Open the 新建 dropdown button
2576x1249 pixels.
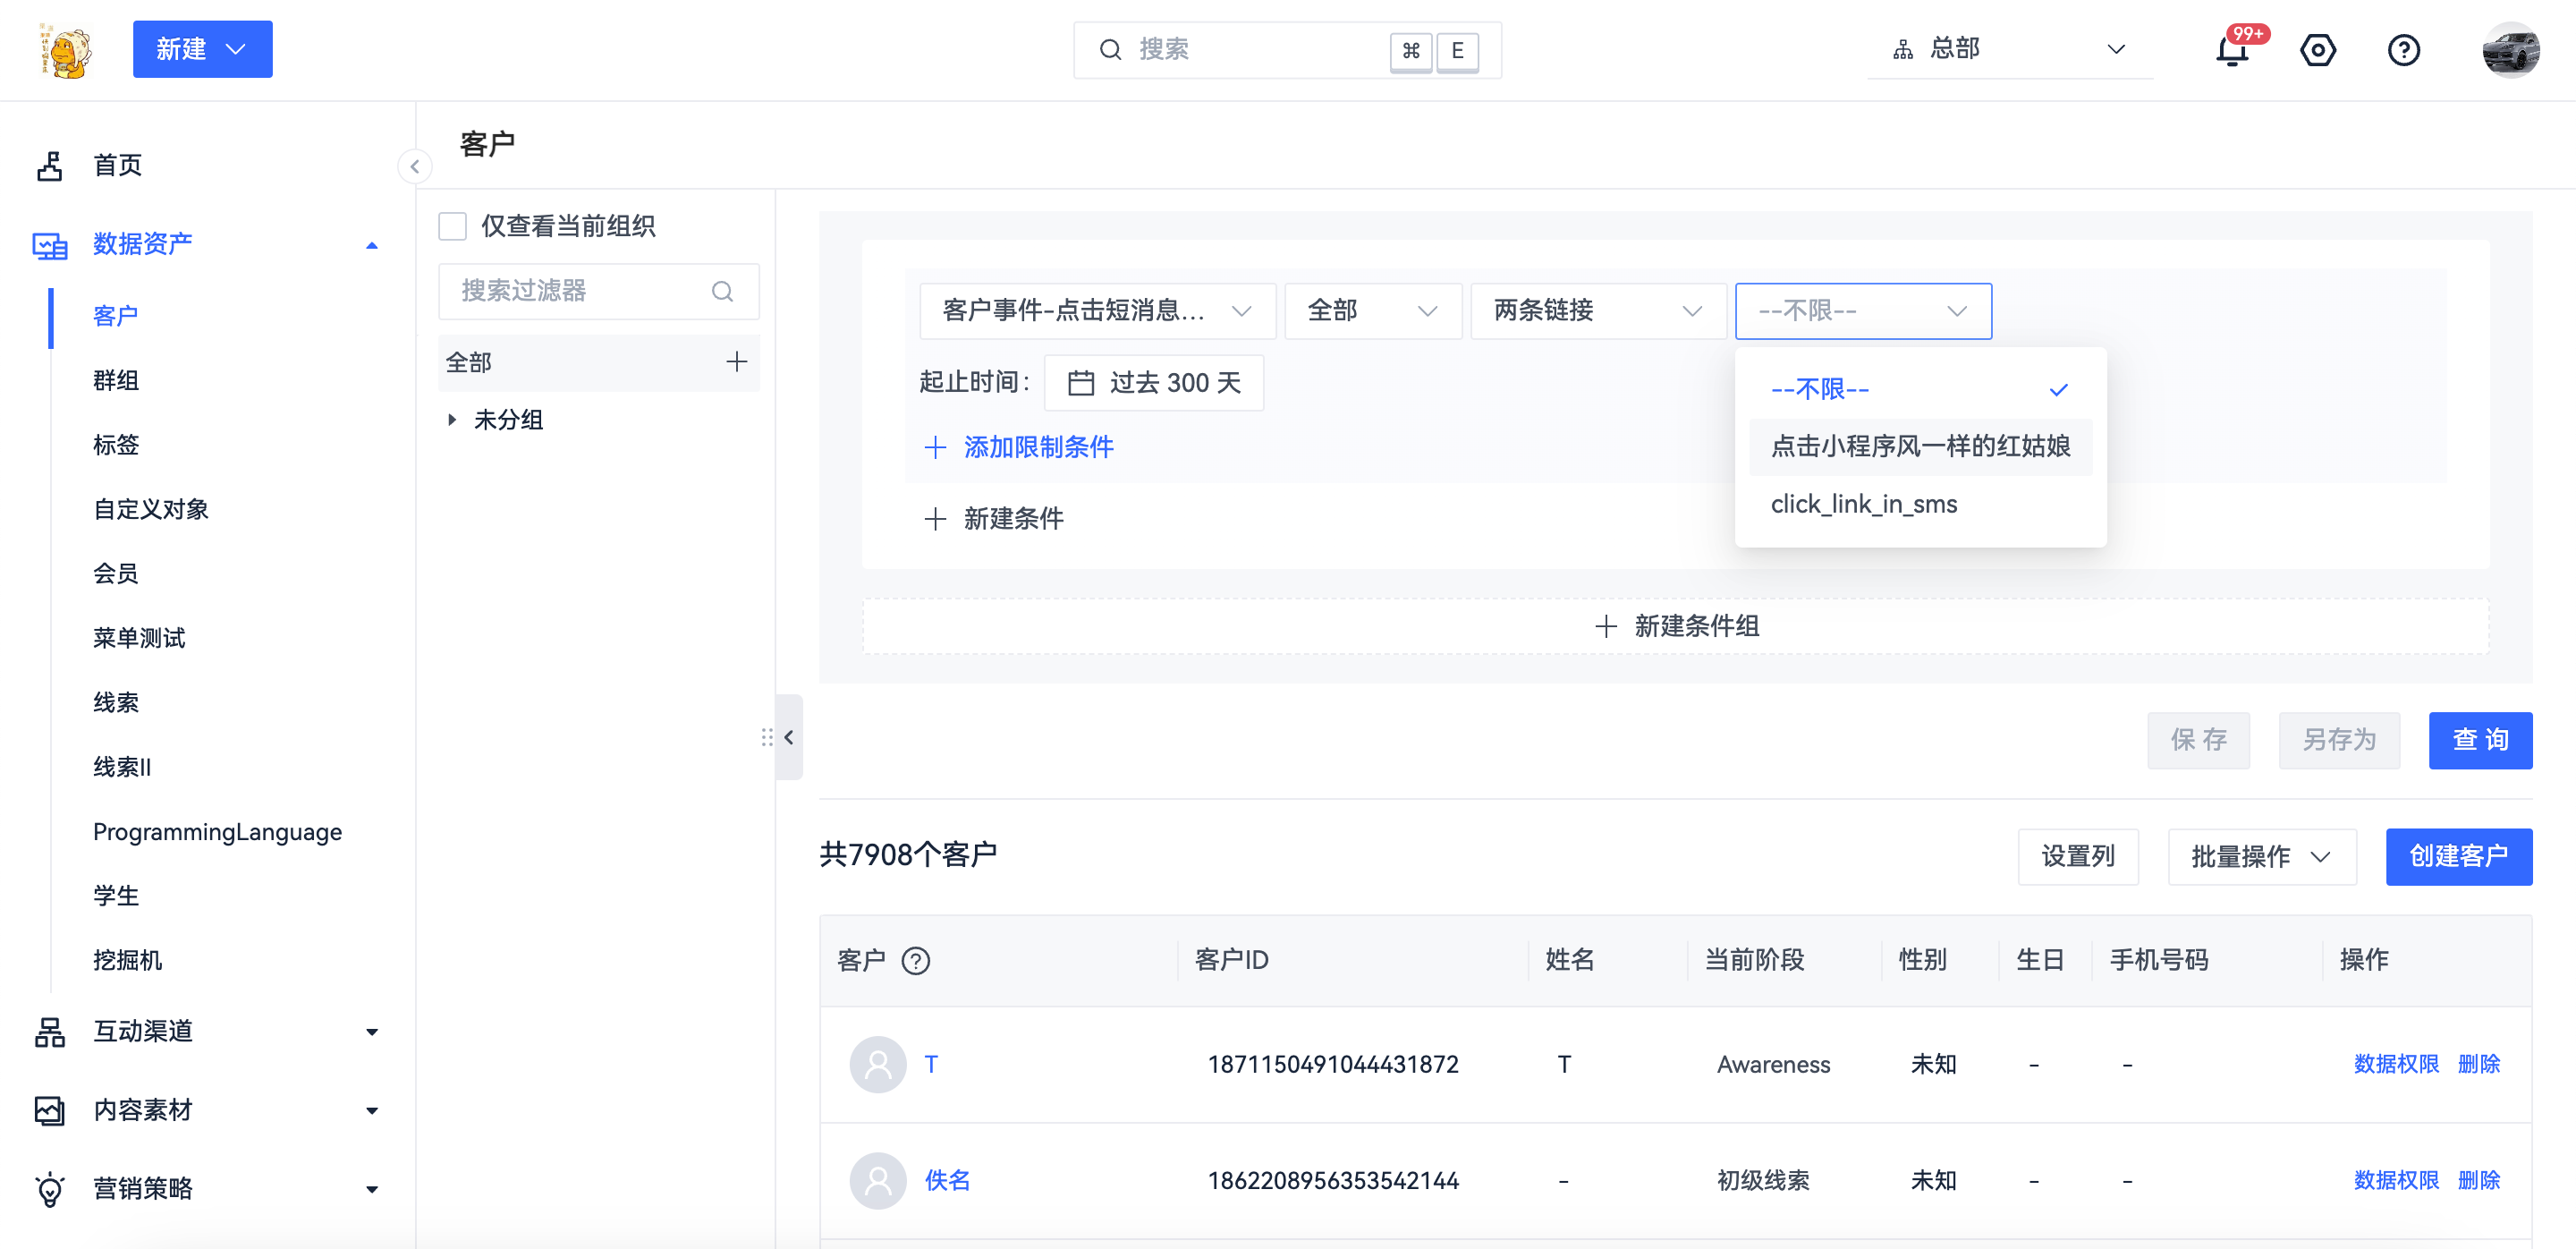[x=202, y=49]
